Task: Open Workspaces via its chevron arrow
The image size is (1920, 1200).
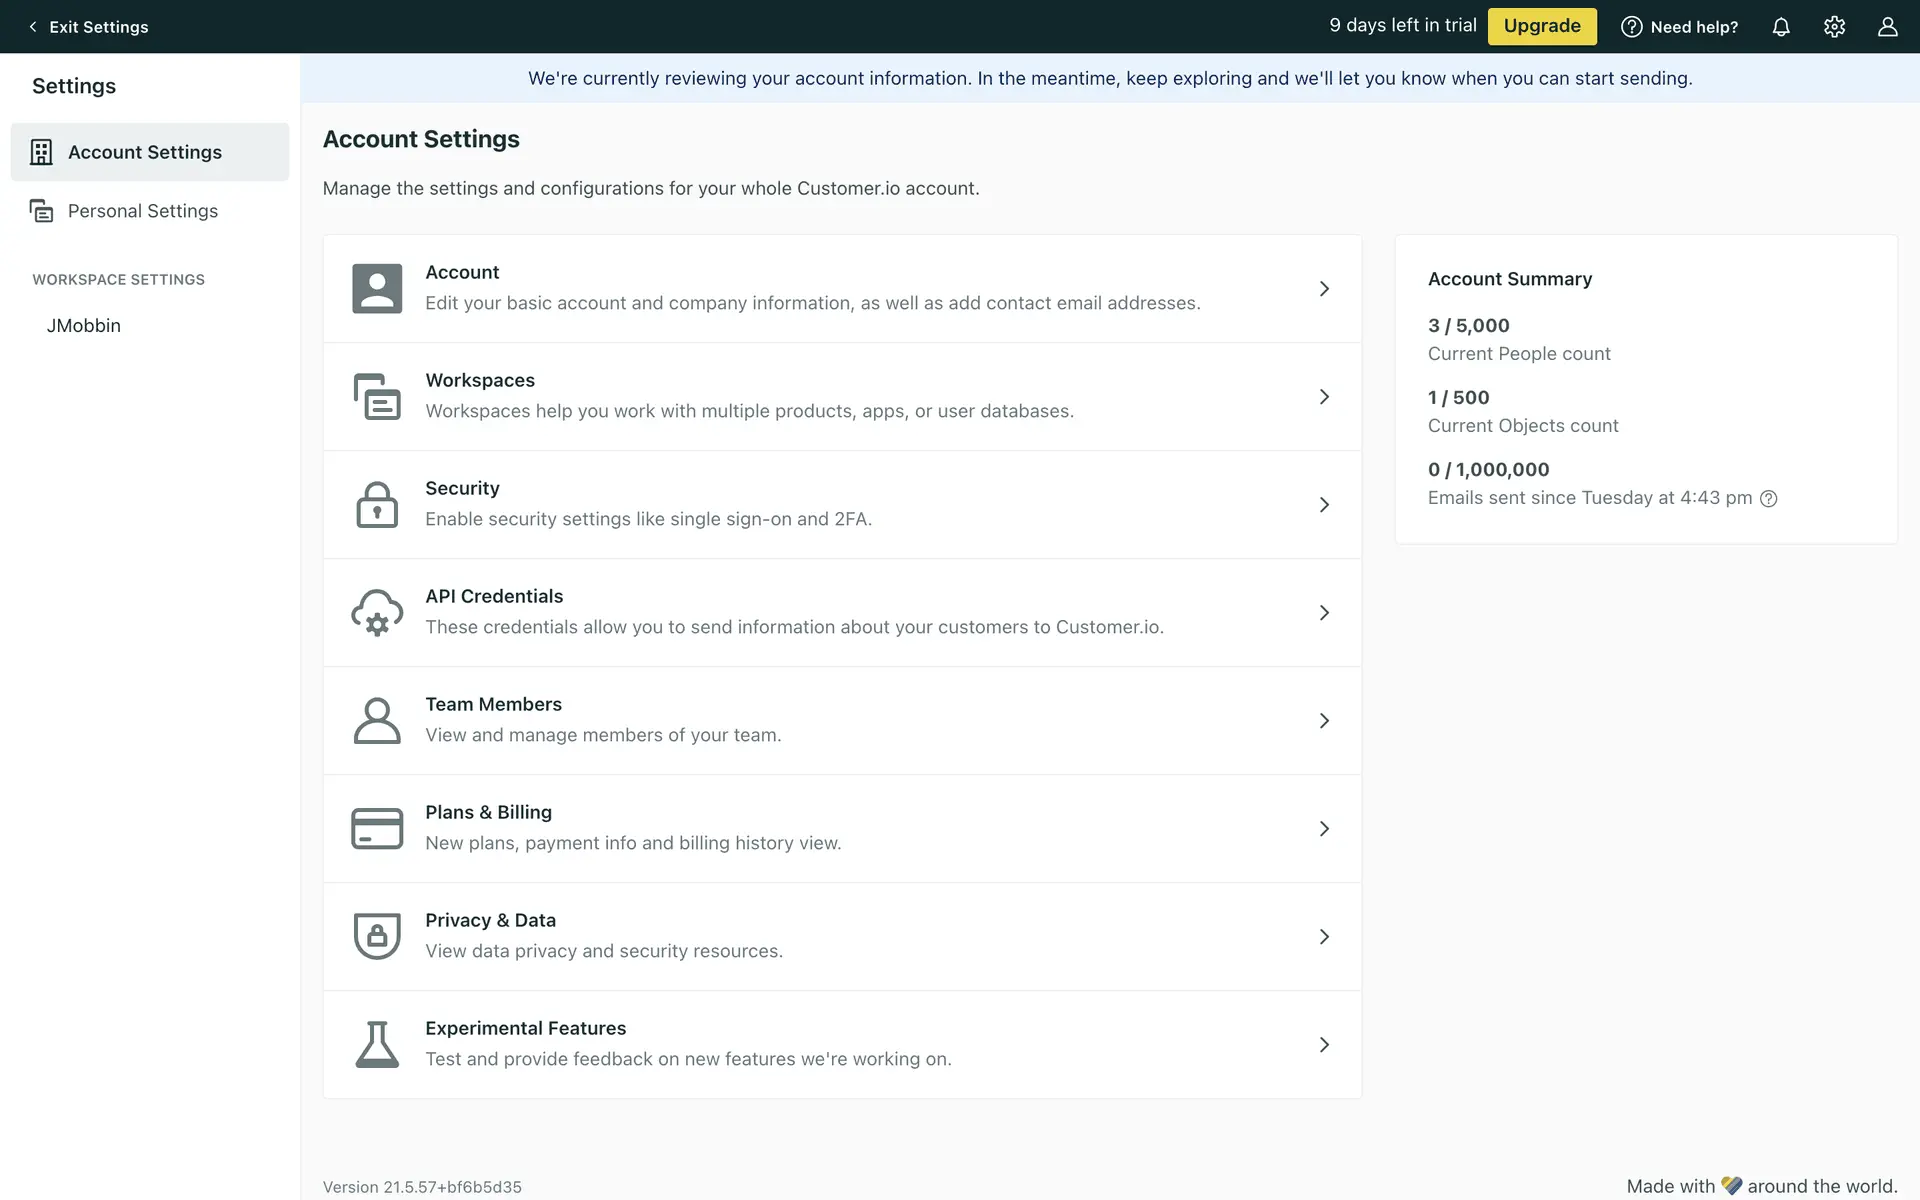Action: point(1324,397)
